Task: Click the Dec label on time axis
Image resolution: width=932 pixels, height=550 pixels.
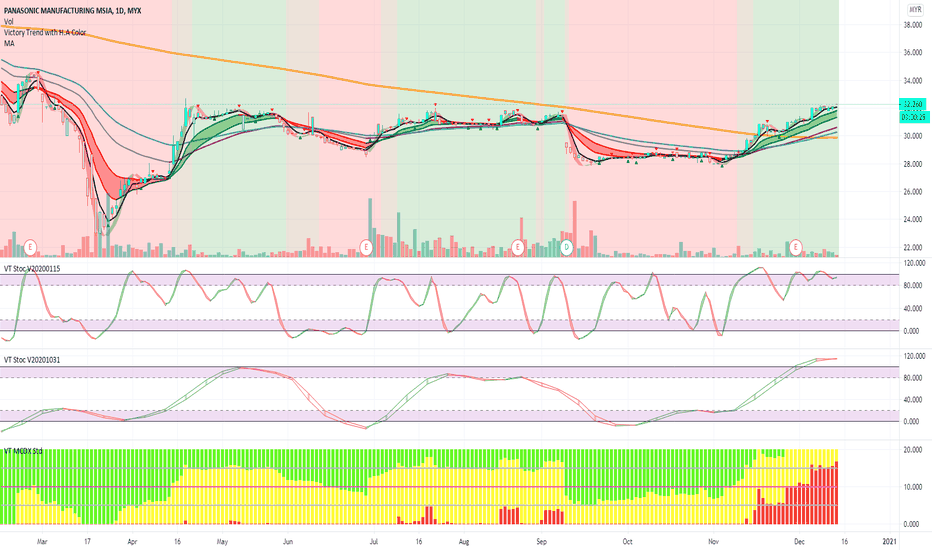Action: click(799, 542)
